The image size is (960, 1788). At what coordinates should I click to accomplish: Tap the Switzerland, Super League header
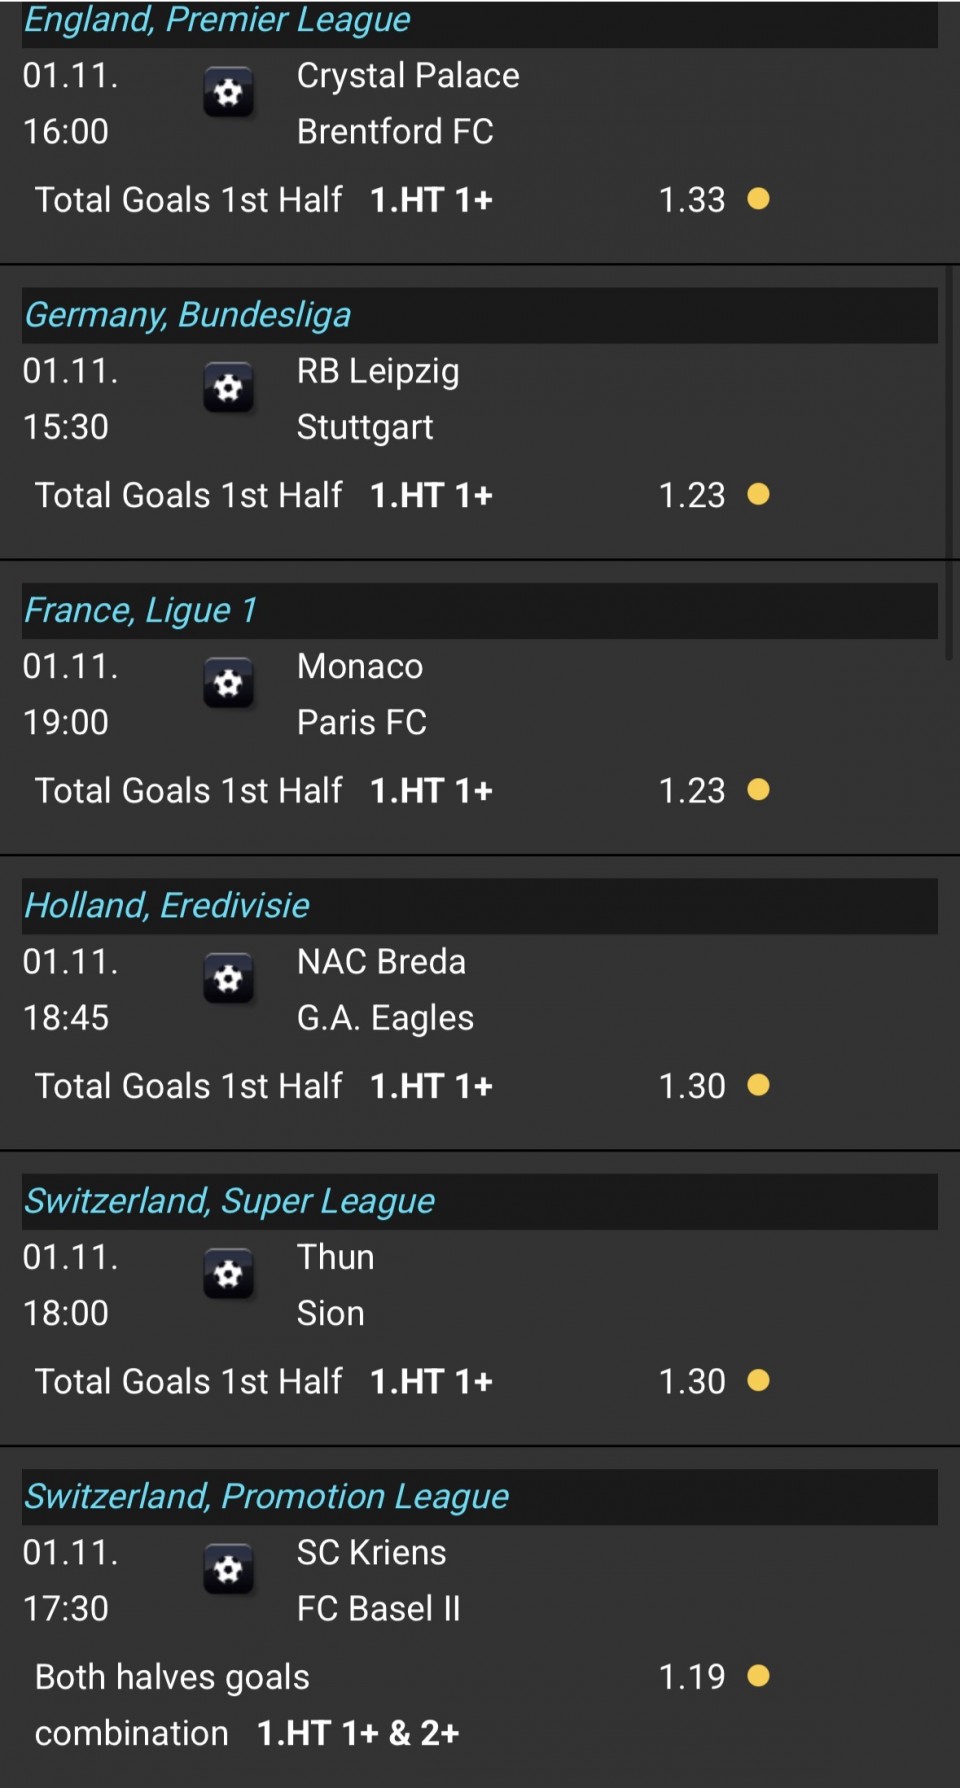tap(230, 1201)
